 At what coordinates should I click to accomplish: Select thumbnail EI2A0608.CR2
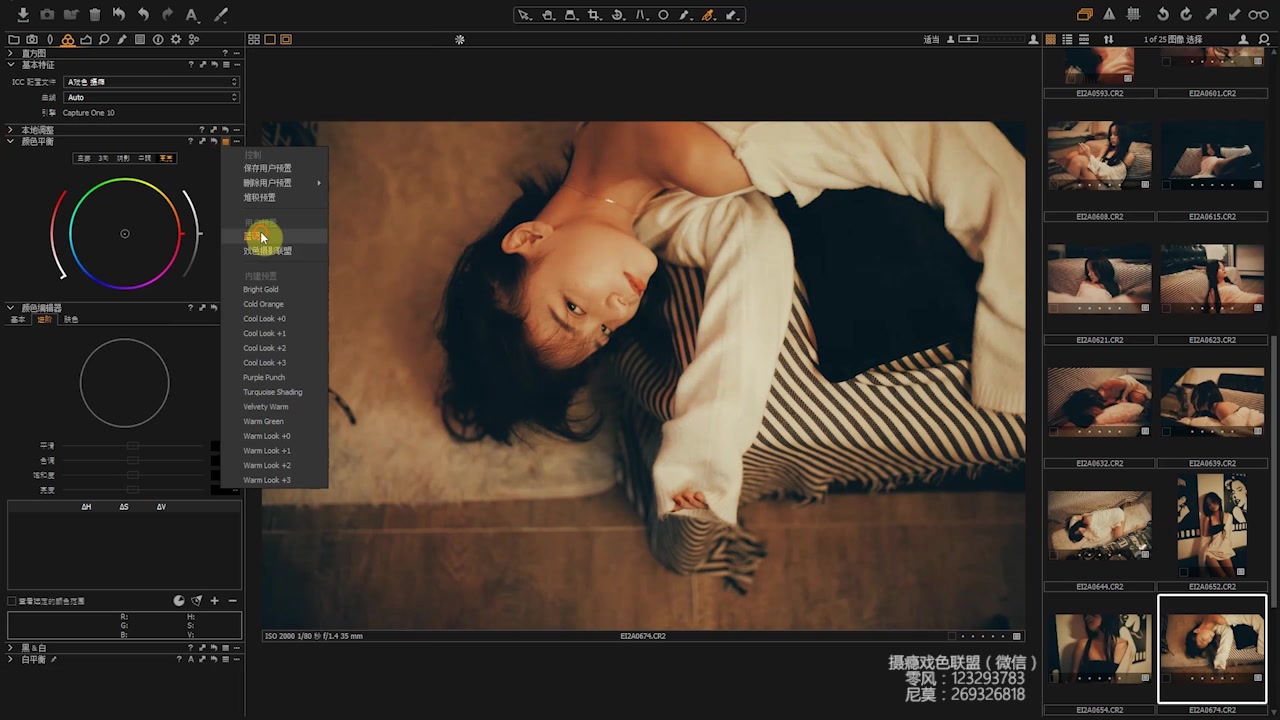pos(1099,154)
